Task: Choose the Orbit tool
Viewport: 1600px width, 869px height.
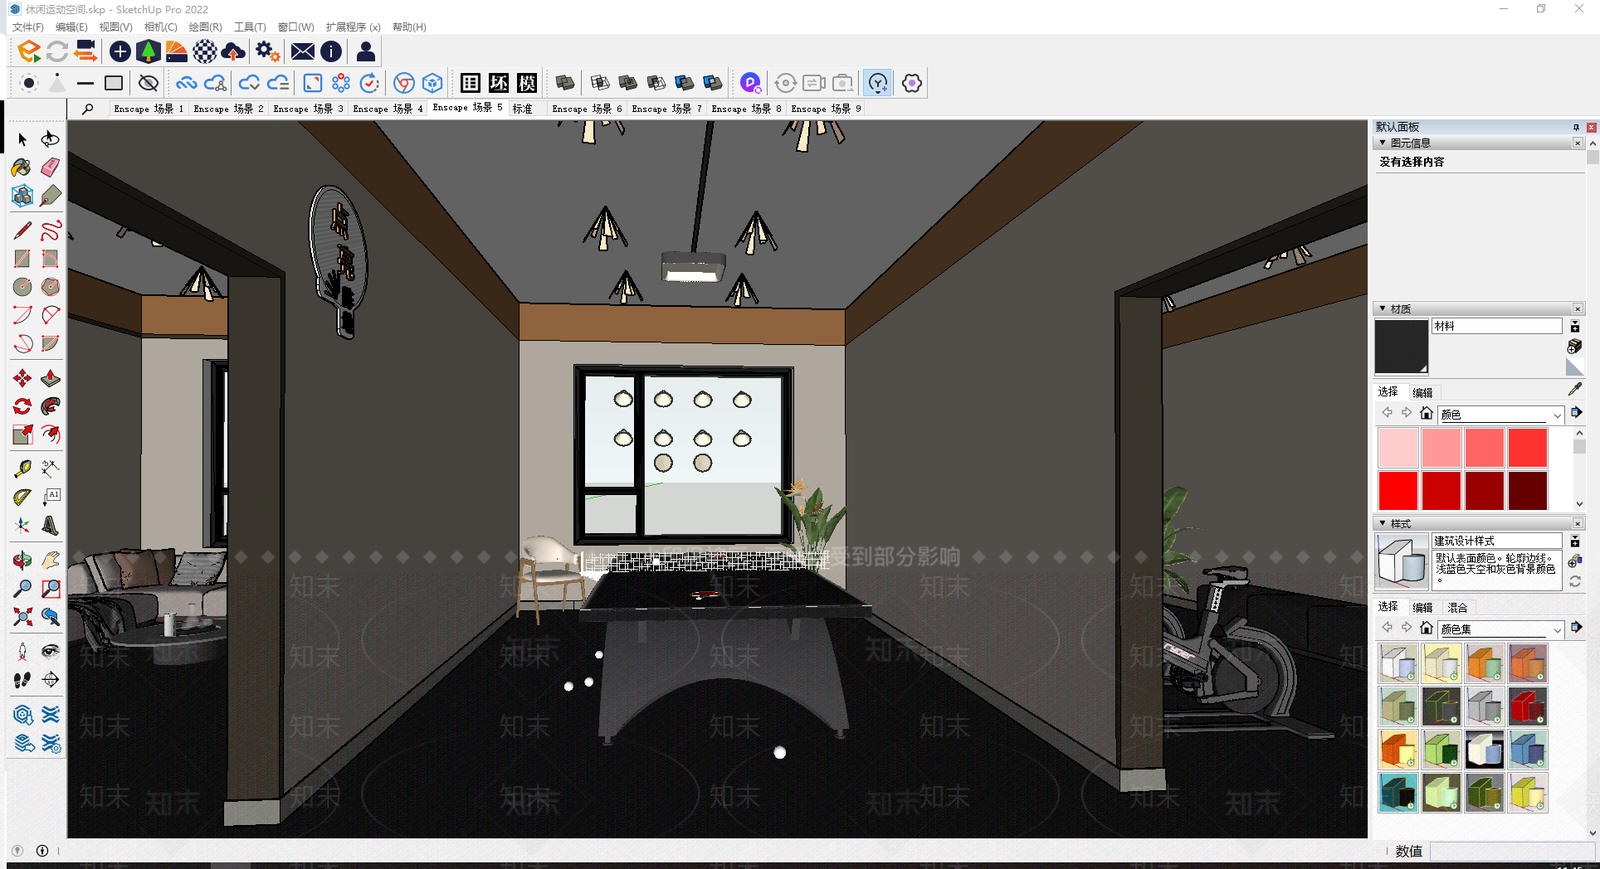Action: [x=22, y=560]
